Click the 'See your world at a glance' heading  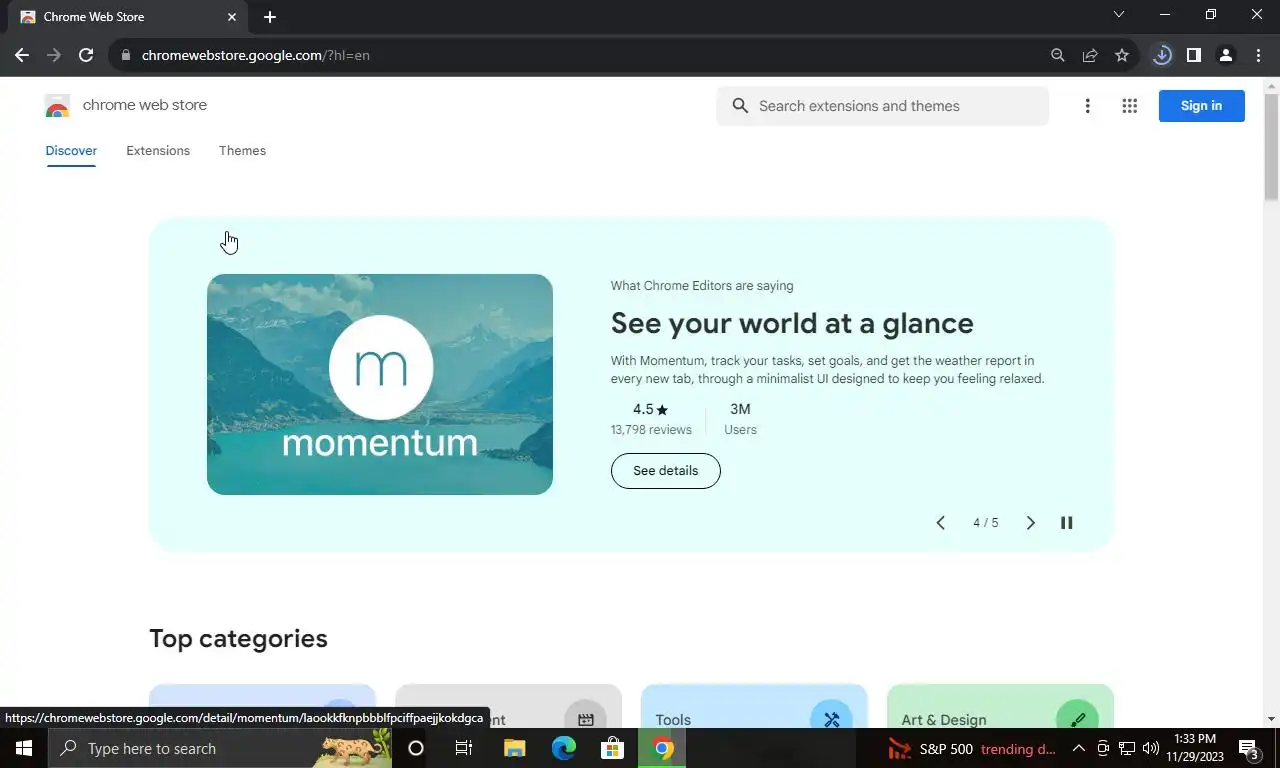click(x=792, y=323)
